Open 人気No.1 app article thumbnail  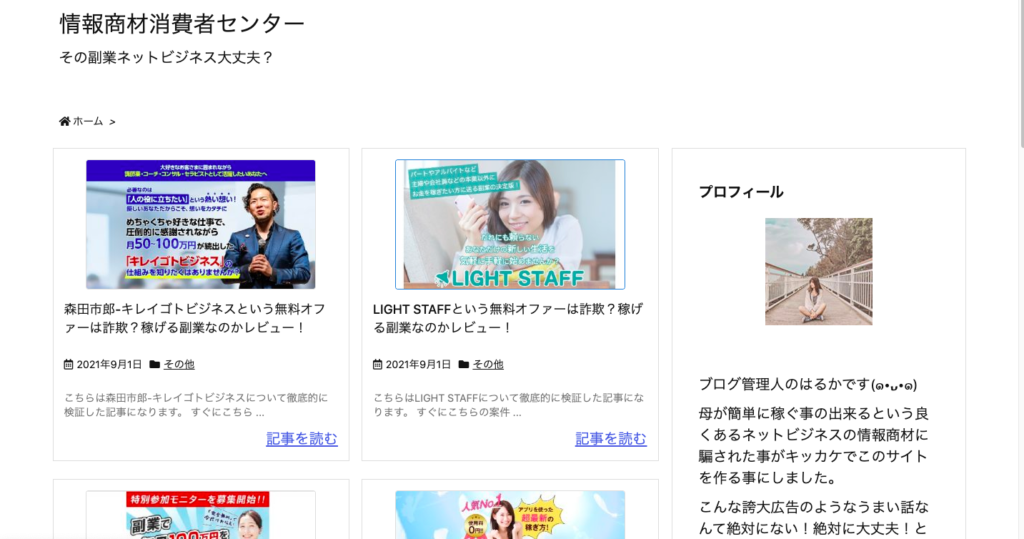click(510, 515)
